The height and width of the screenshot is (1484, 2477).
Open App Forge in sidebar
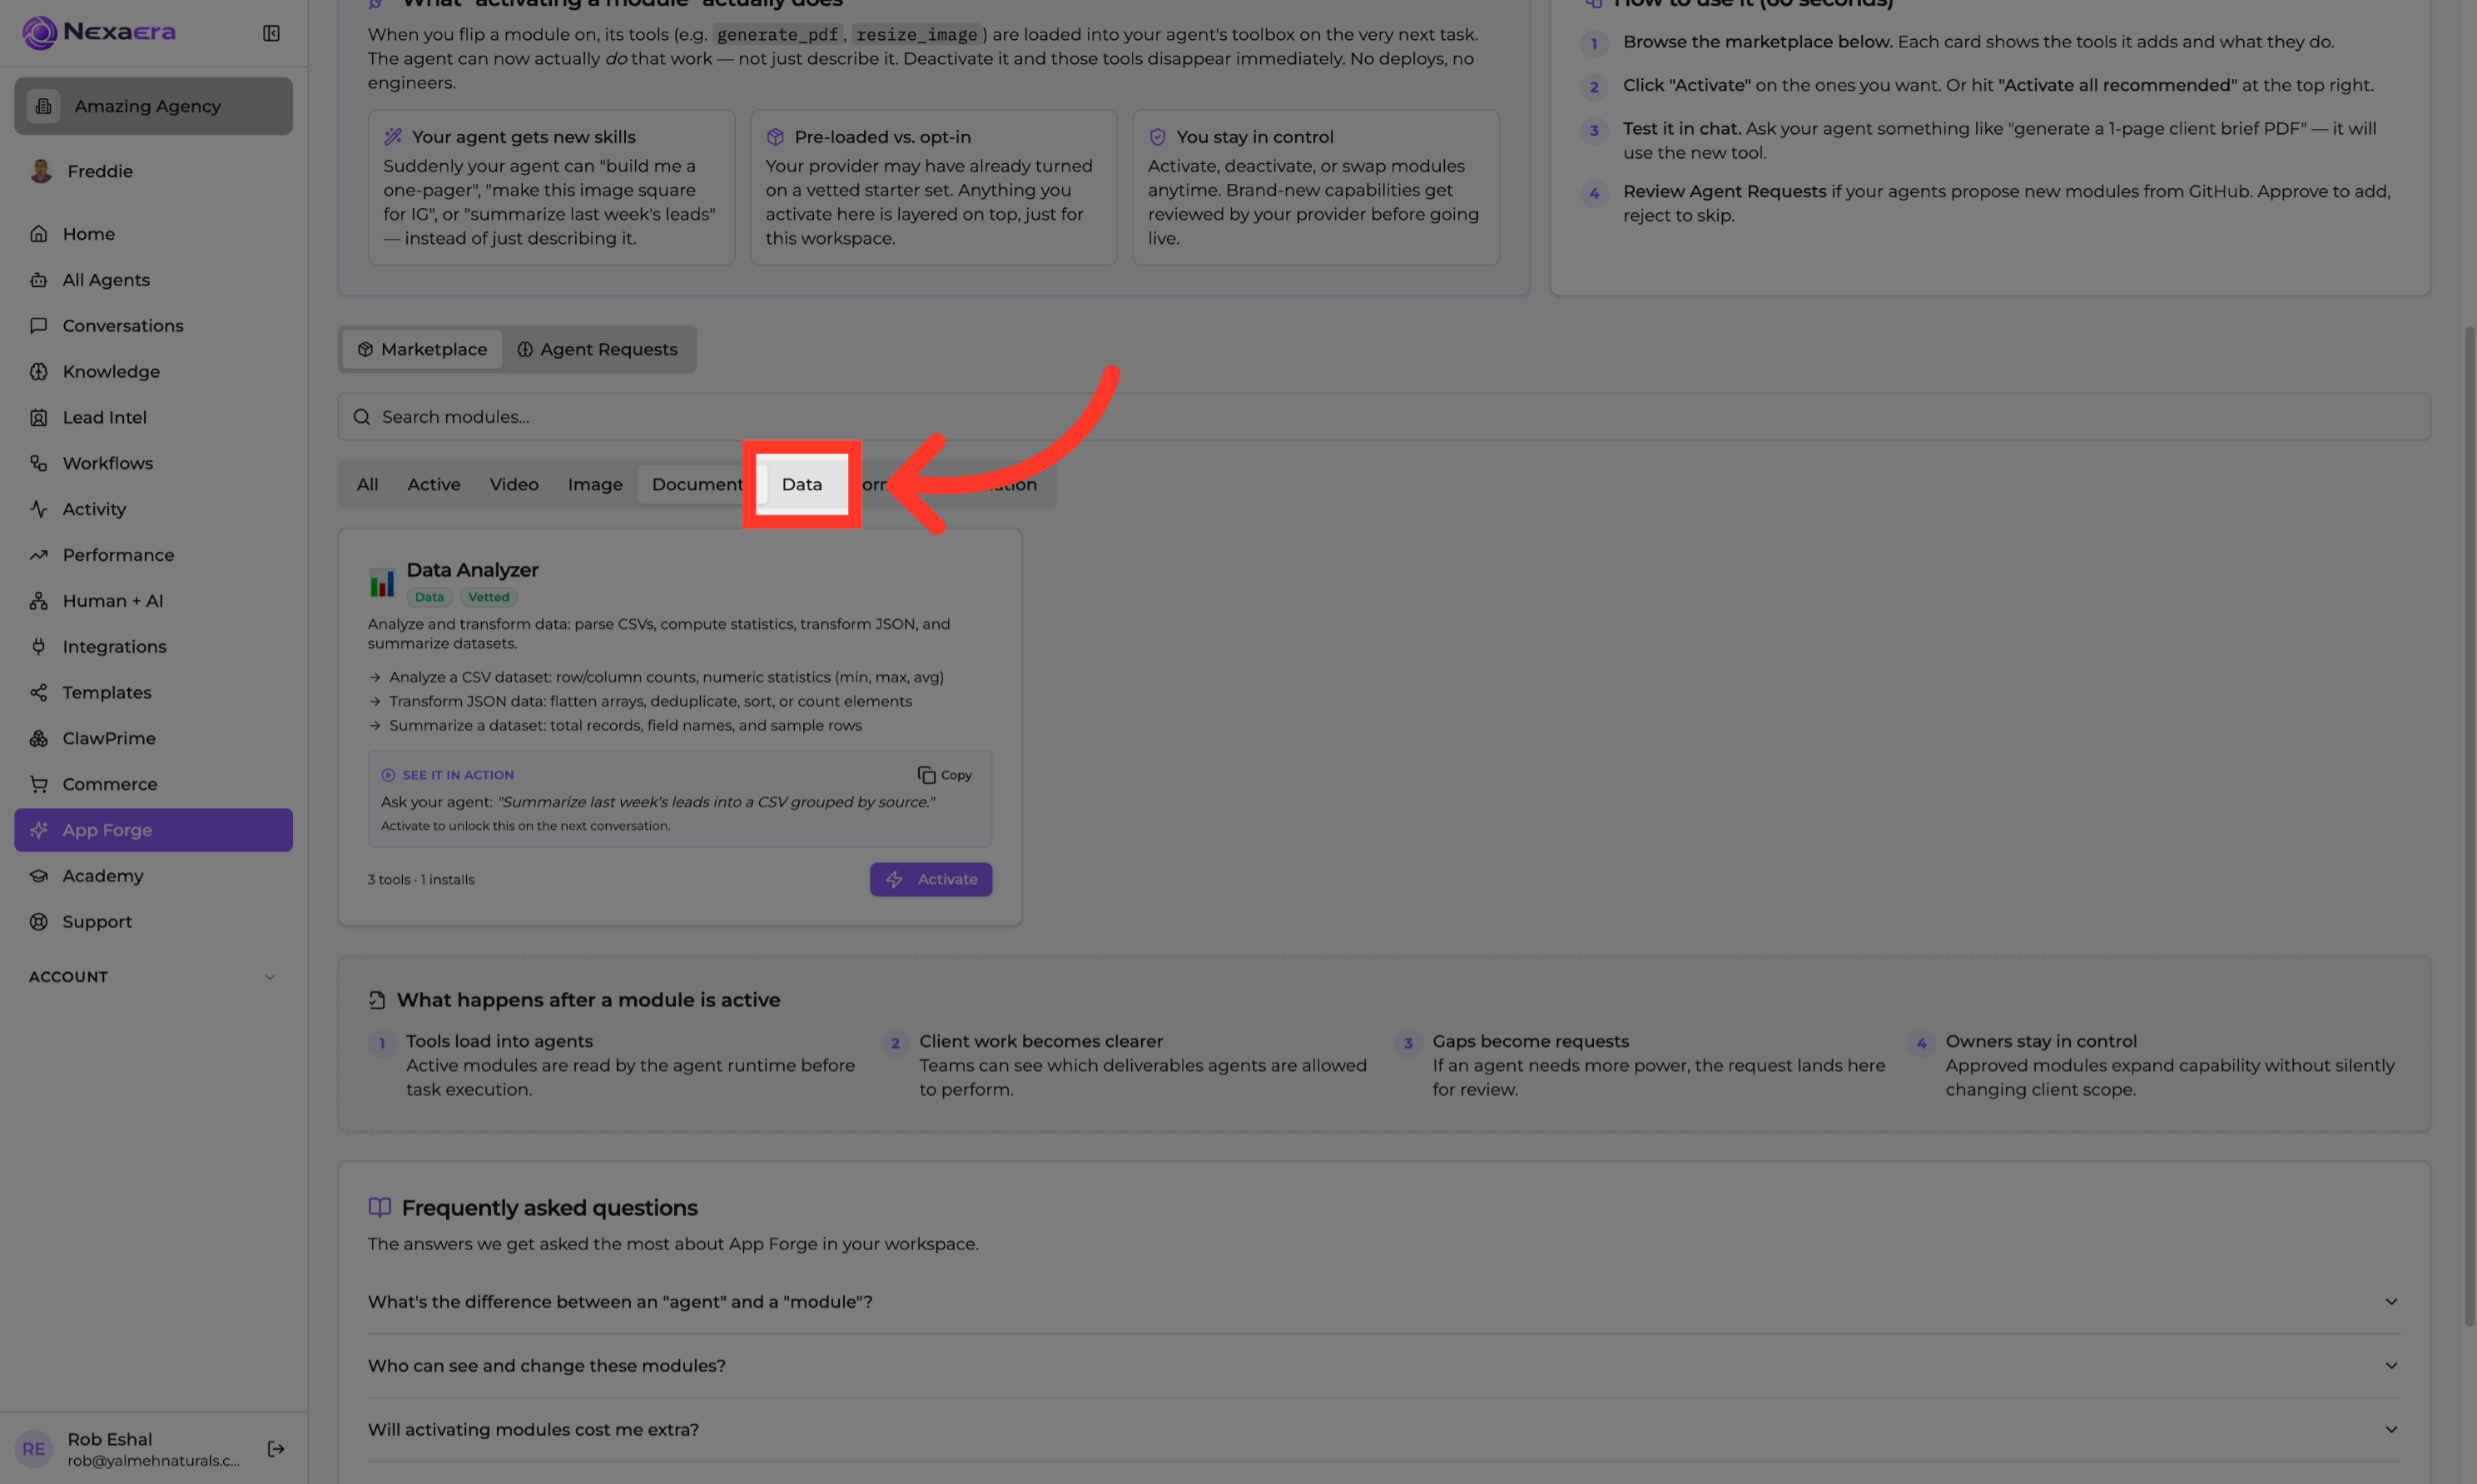pyautogui.click(x=153, y=830)
